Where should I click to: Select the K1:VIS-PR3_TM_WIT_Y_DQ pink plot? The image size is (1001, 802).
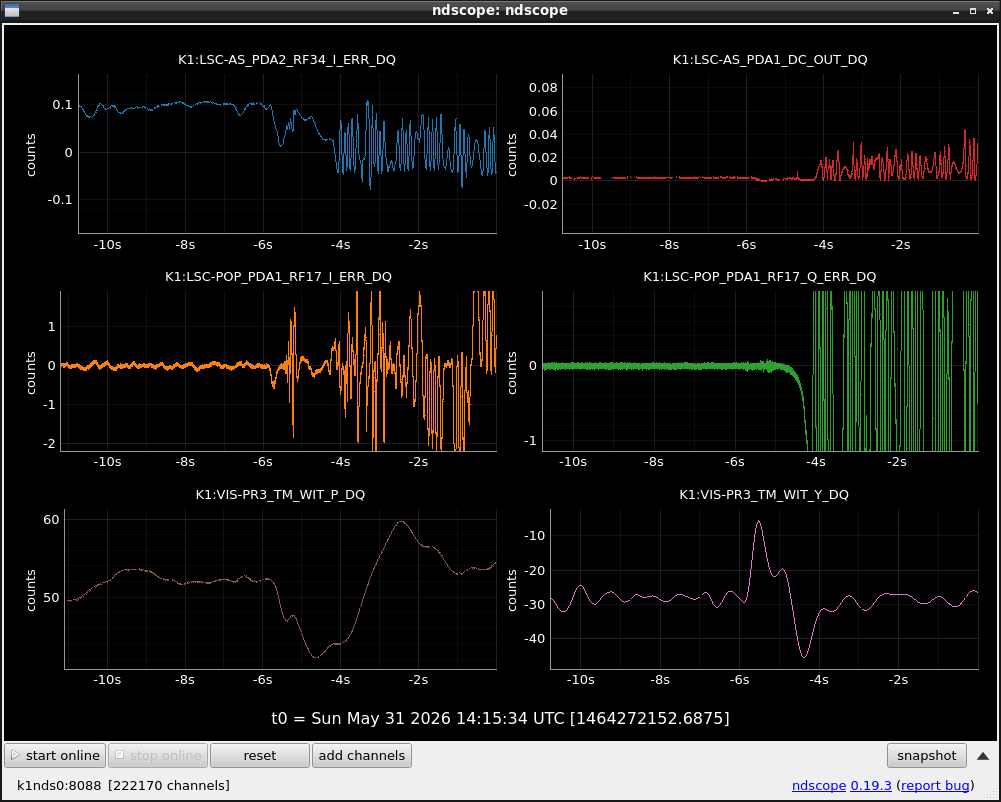pyautogui.click(x=764, y=589)
